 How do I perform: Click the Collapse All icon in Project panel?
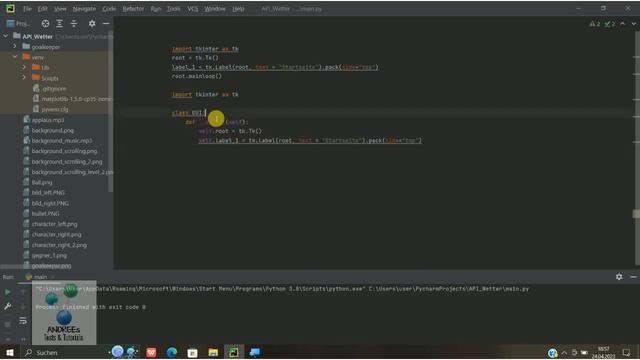tap(74, 24)
